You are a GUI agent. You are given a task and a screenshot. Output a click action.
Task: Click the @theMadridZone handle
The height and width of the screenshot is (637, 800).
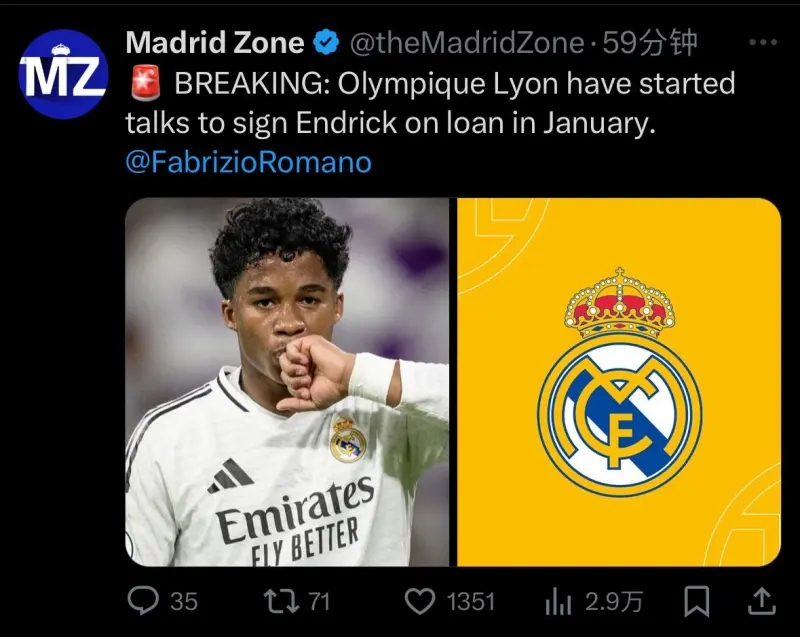point(467,42)
